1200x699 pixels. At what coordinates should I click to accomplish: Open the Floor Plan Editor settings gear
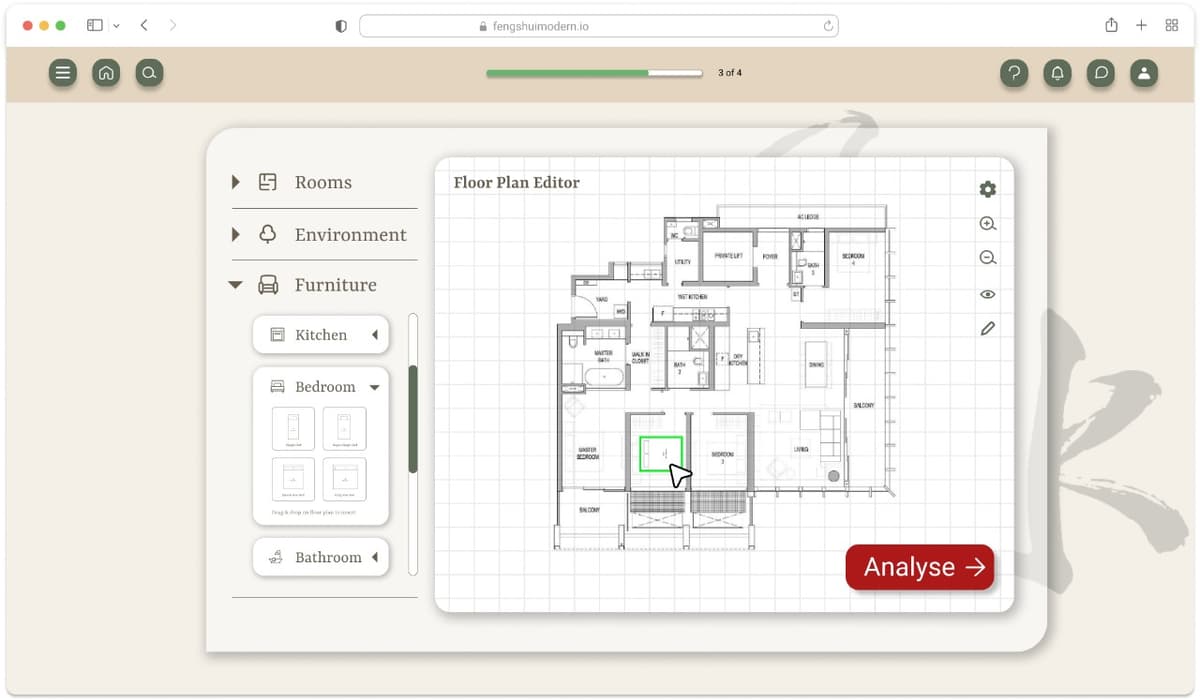pos(987,188)
